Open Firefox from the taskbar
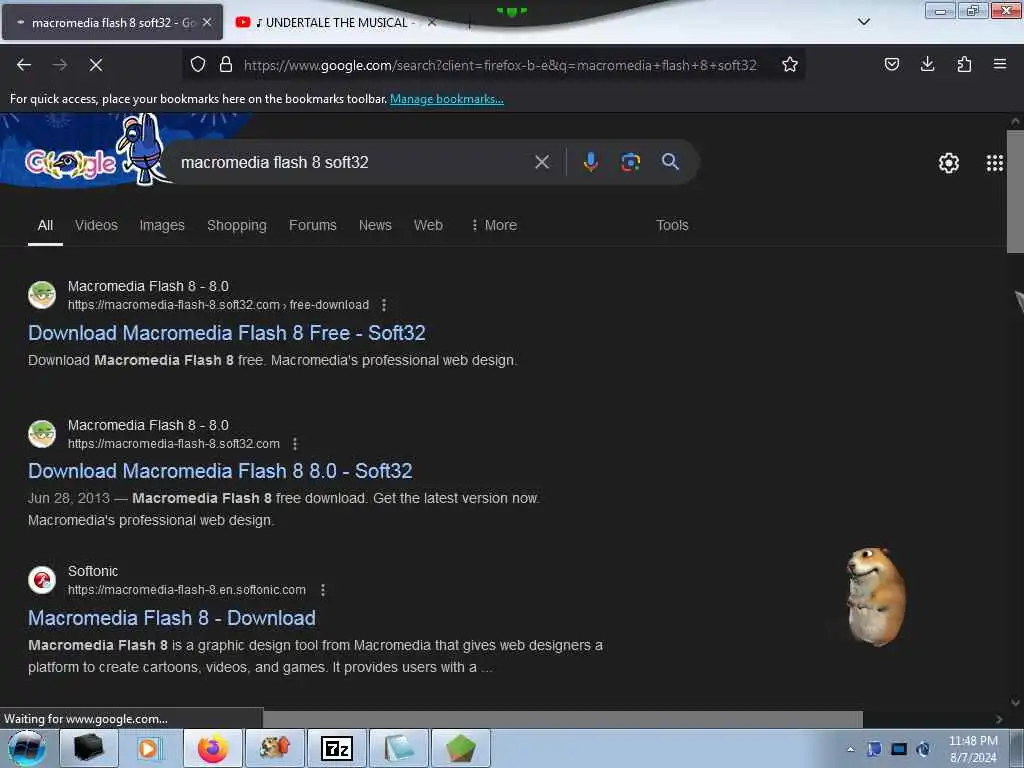1024x768 pixels. [213, 748]
